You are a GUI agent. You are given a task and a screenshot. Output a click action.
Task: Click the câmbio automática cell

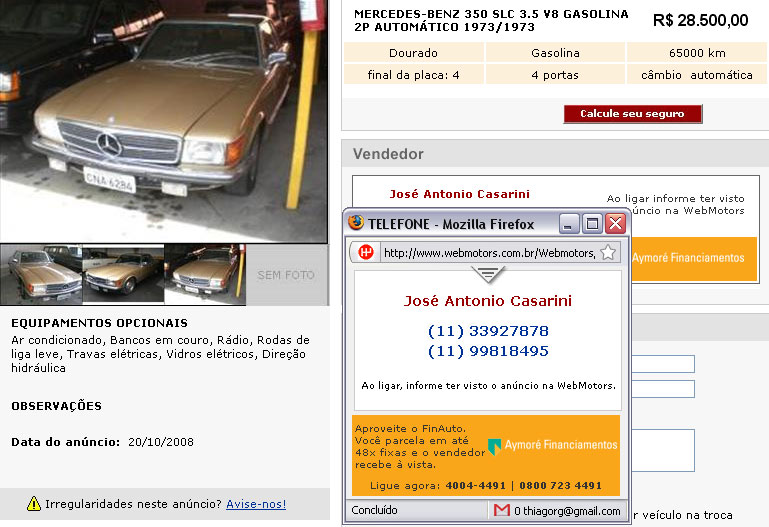(x=697, y=75)
